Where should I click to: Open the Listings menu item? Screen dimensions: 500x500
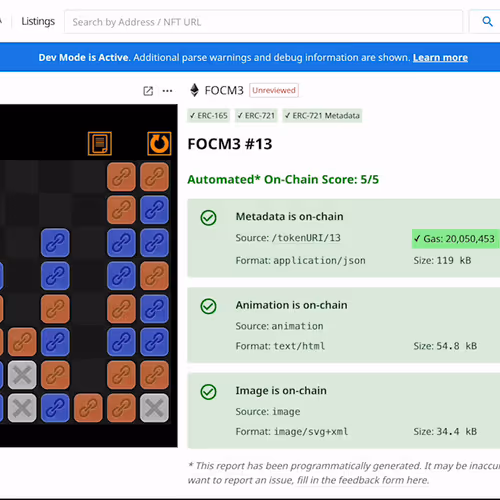point(38,21)
